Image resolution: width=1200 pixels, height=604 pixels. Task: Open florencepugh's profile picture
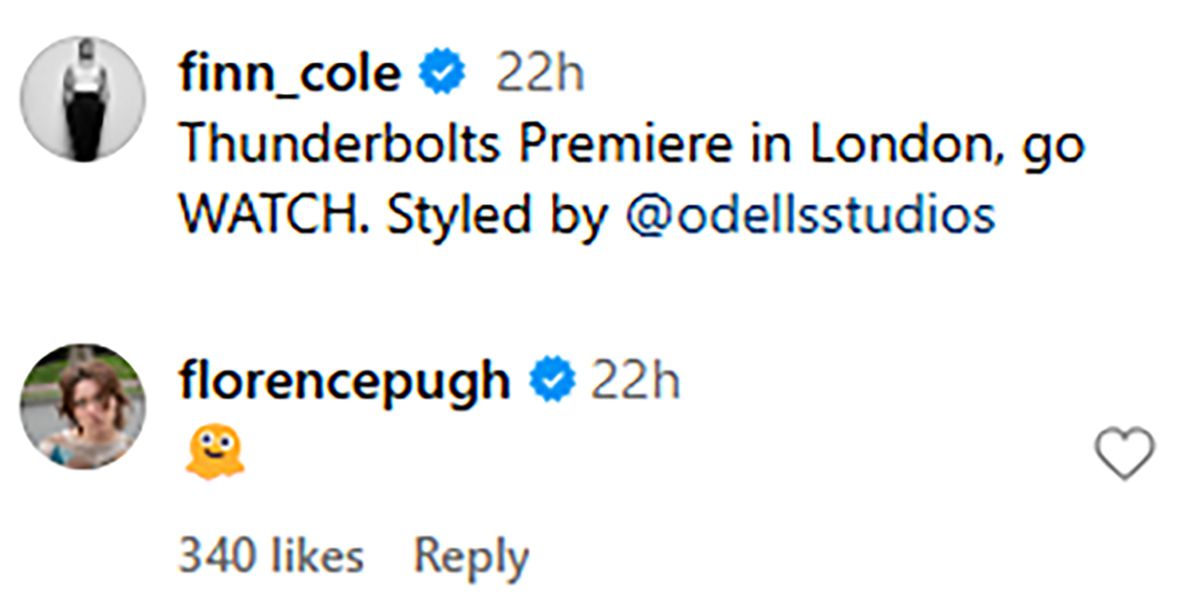pyautogui.click(x=83, y=406)
